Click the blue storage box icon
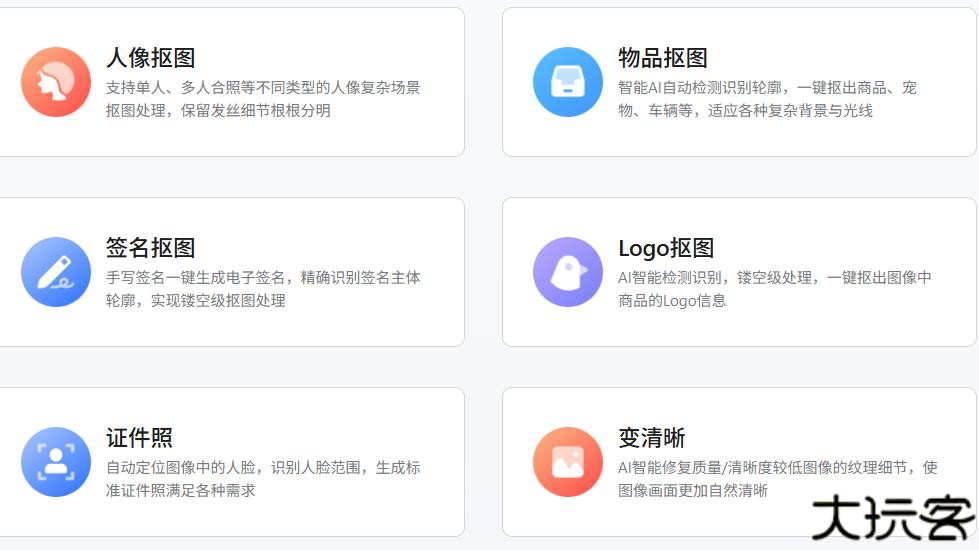 pyautogui.click(x=568, y=82)
